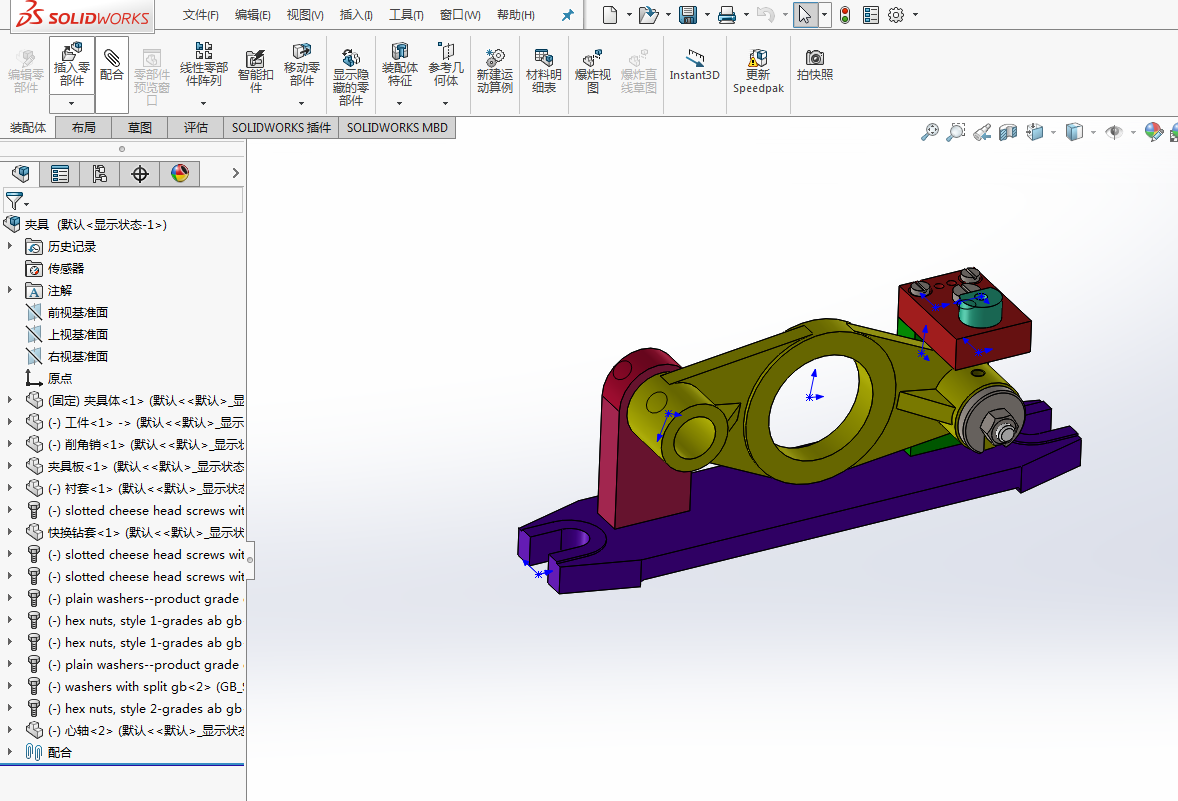Click the 更新 Speedpak button
This screenshot has height=801, width=1178.
point(758,71)
